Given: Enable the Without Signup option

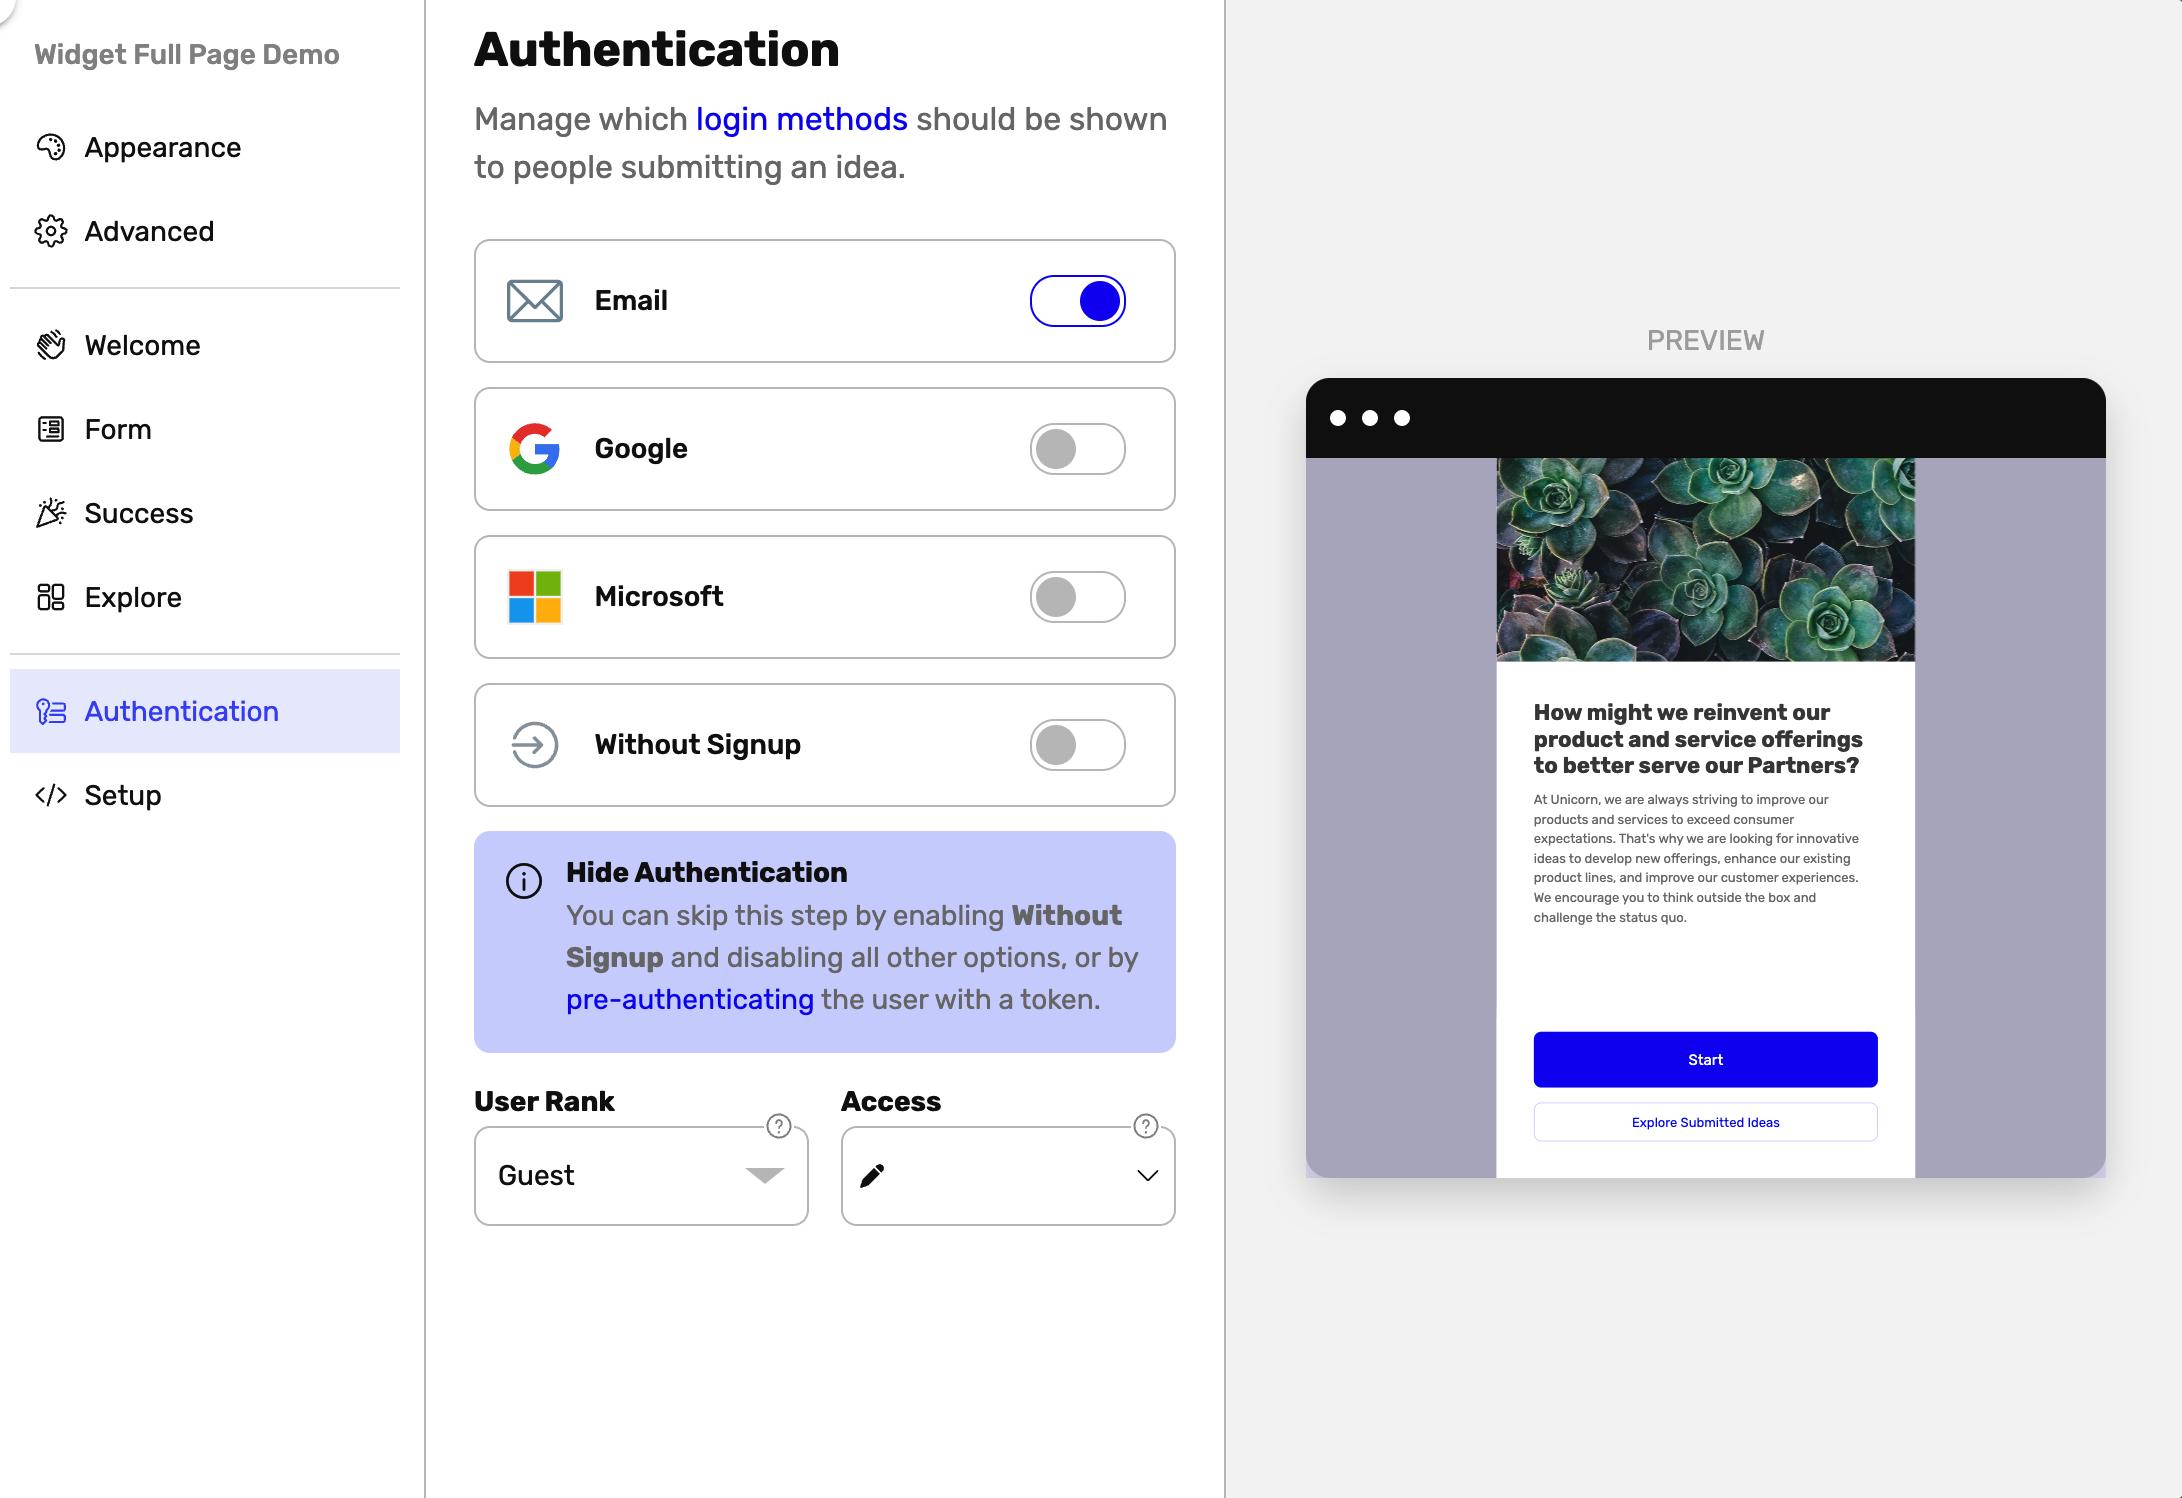Looking at the screenshot, I should [1078, 744].
